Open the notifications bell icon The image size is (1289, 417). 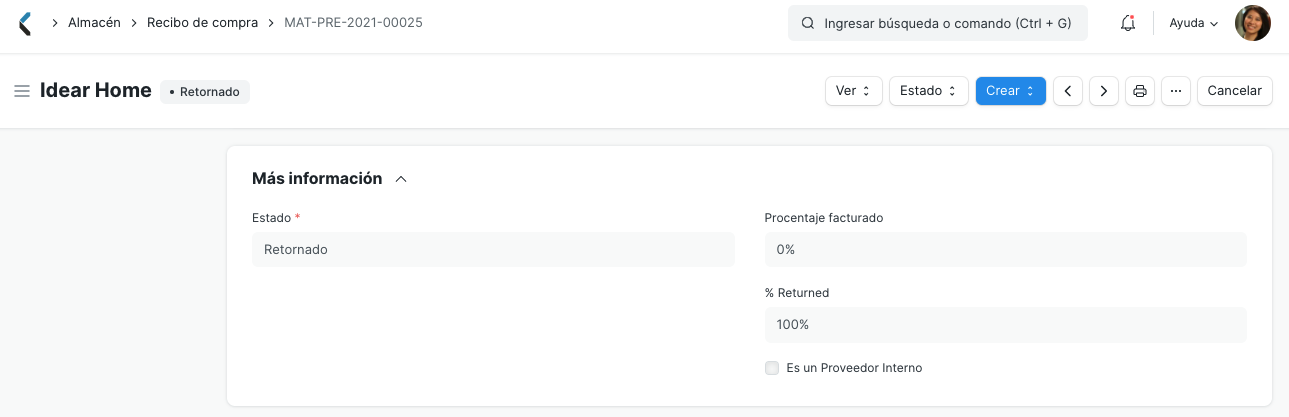[1127, 23]
